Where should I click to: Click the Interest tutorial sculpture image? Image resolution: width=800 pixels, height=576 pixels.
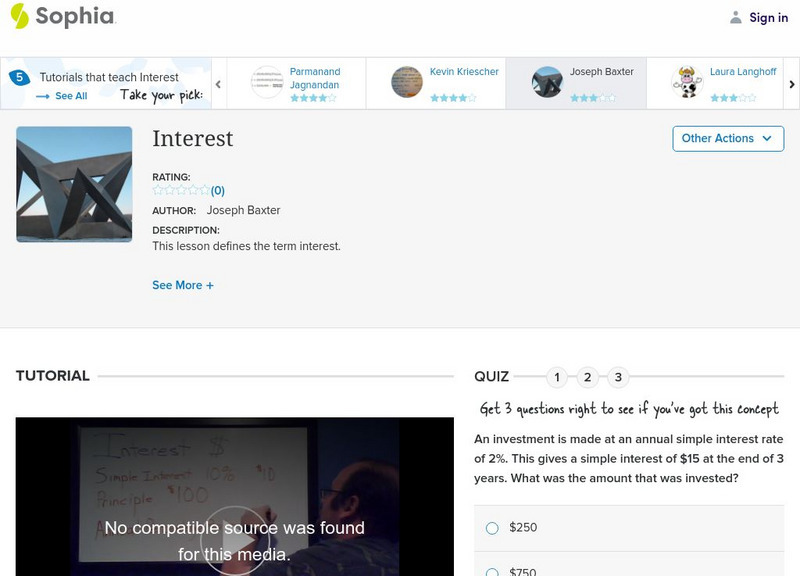point(74,184)
